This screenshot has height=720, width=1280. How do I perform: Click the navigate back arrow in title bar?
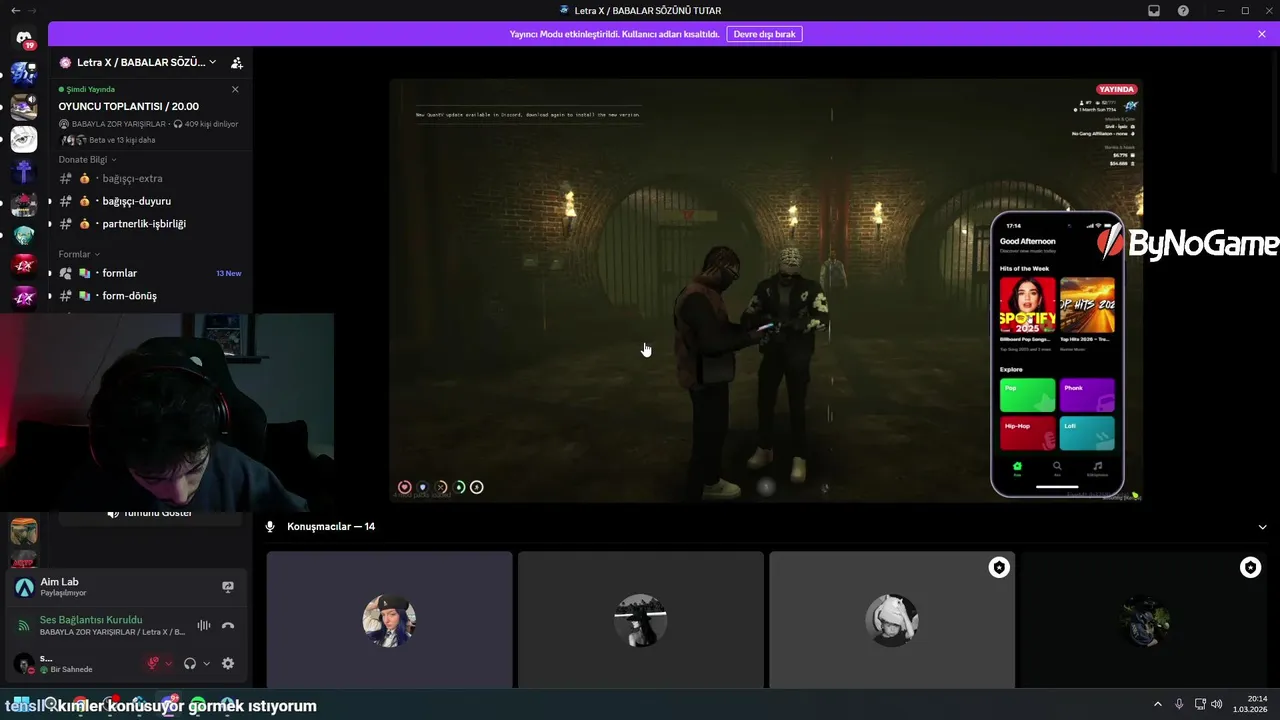tap(15, 11)
